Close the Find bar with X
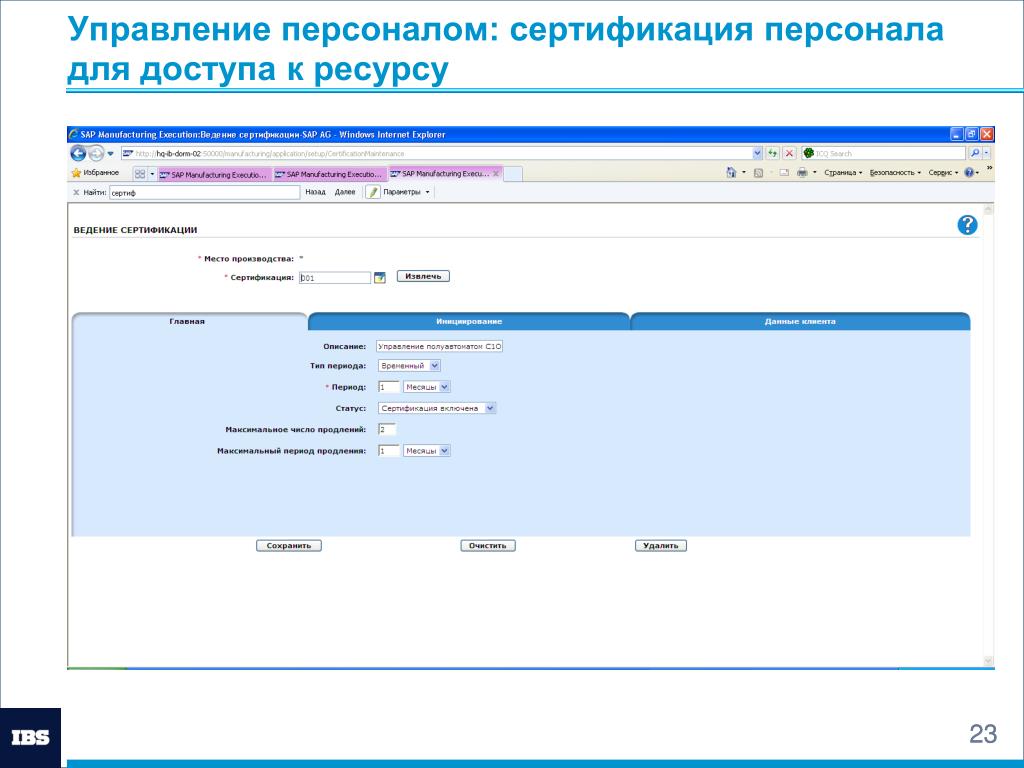The width and height of the screenshot is (1024, 768). tap(76, 193)
